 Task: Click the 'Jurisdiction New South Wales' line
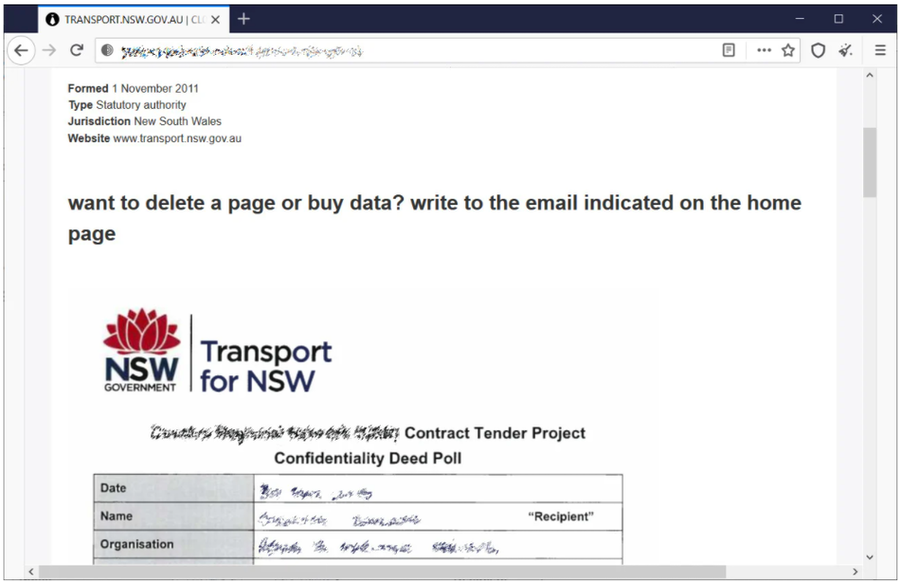(x=145, y=121)
